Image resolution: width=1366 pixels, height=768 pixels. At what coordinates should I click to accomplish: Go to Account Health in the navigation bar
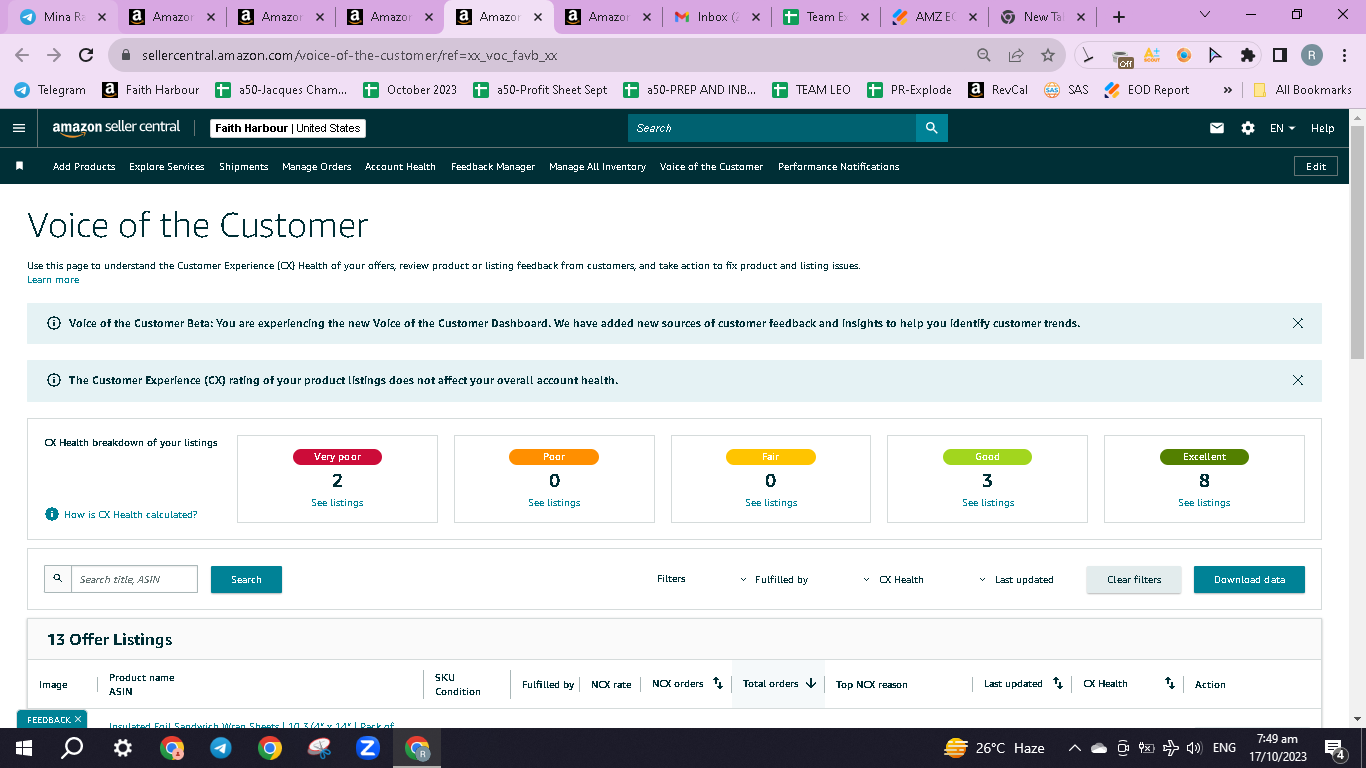[400, 167]
